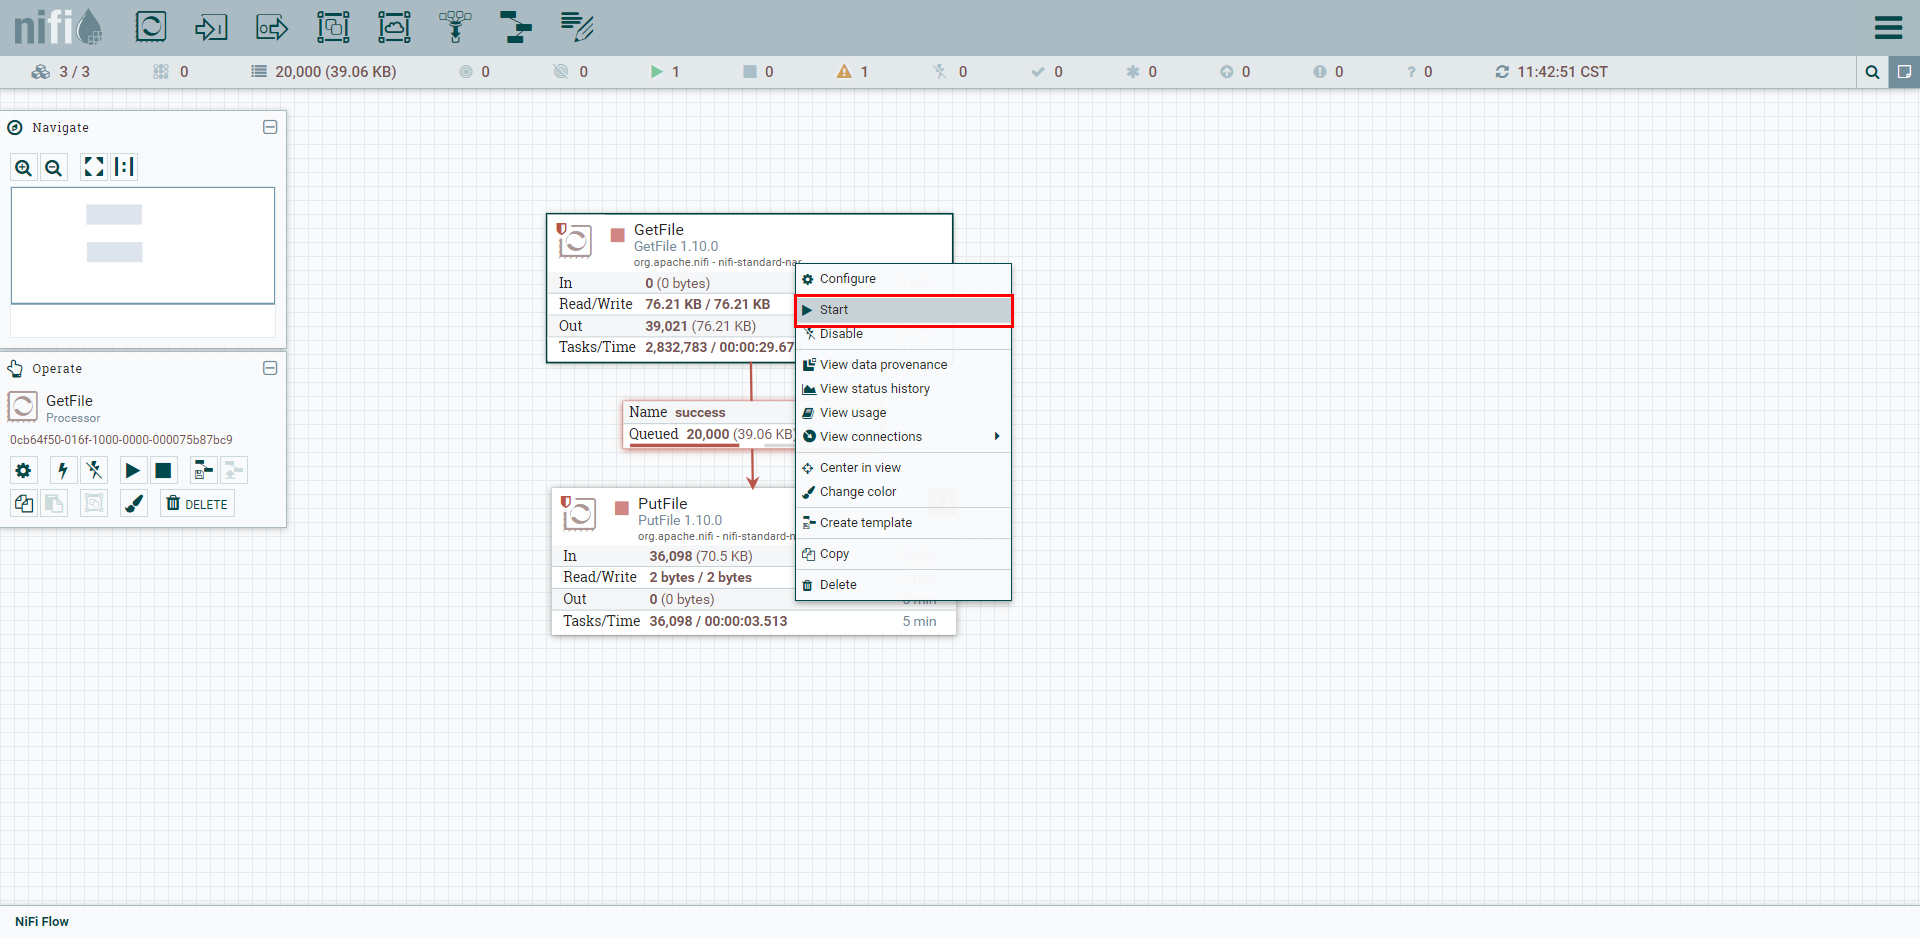This screenshot has width=1920, height=937.
Task: Start the processor from Operate panel
Action: tap(133, 470)
